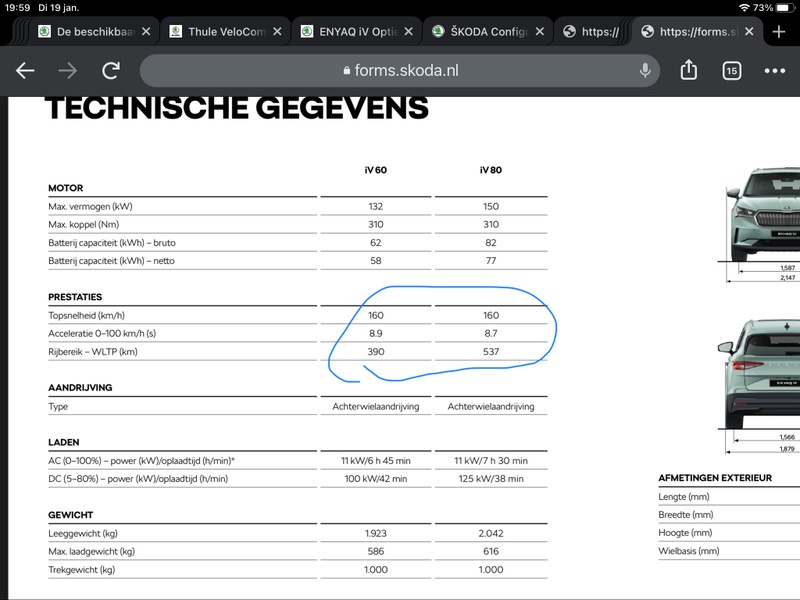Click the iV 80 column header

[490, 170]
